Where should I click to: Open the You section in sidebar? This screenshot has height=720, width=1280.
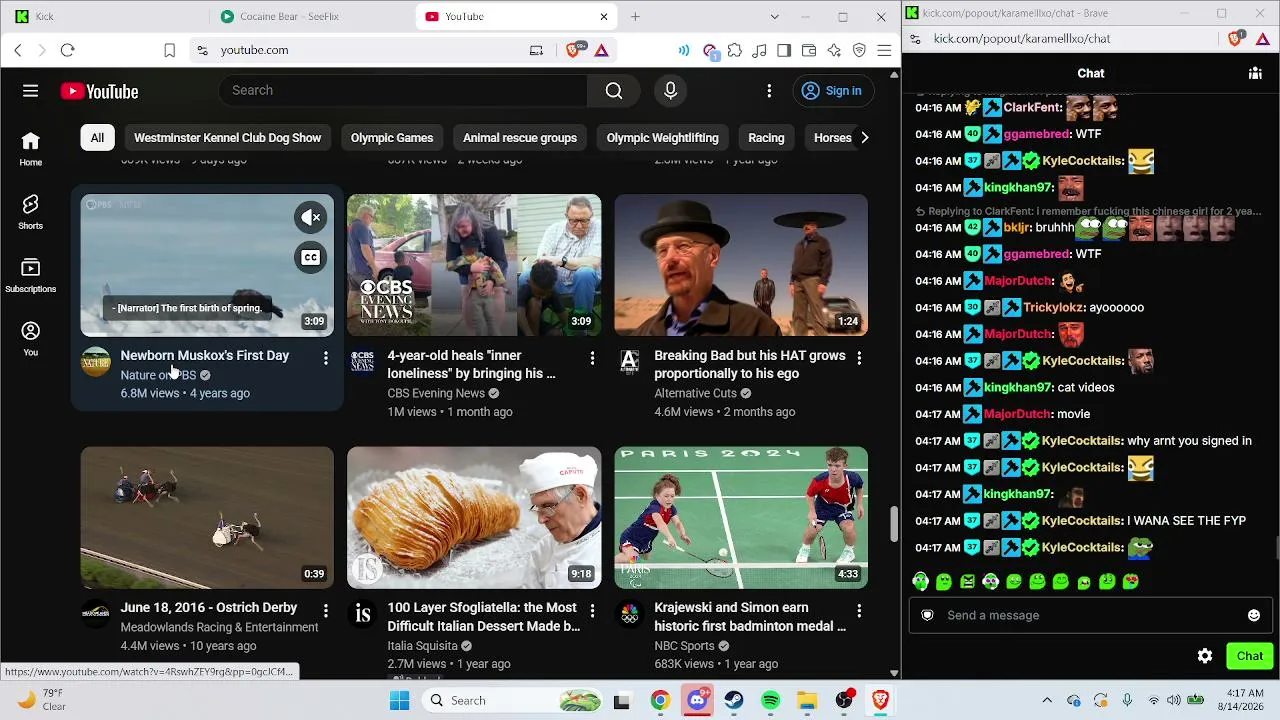pos(31,339)
